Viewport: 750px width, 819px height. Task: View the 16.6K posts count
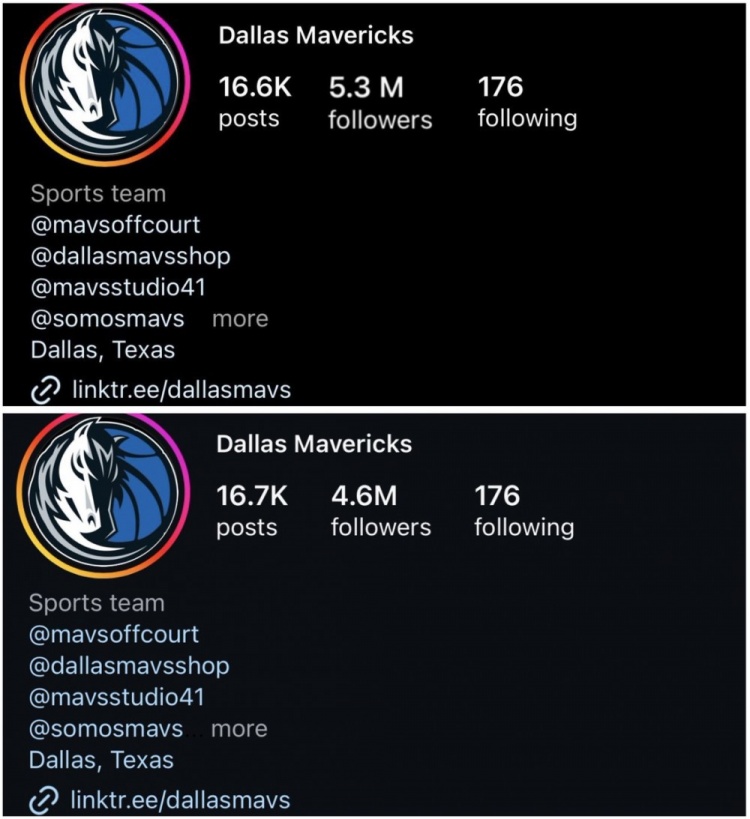pos(255,102)
